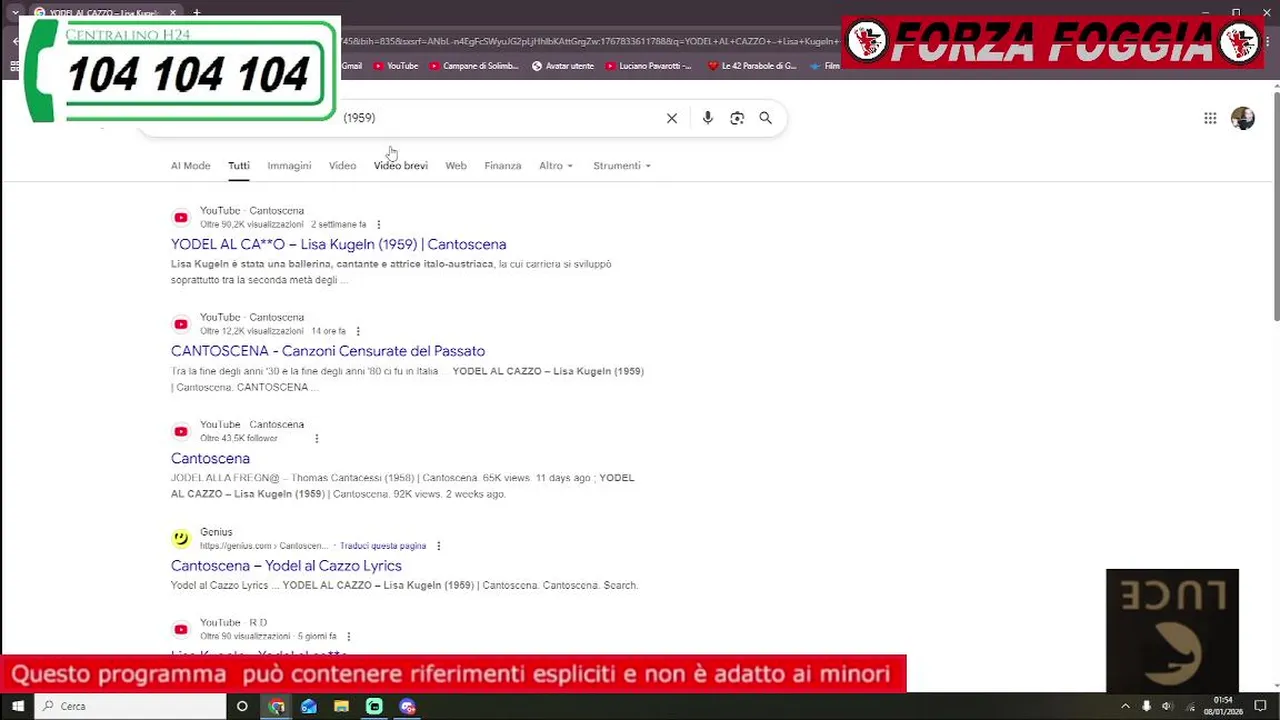Click YouTube favicon of the Canzoni Censurate result

point(181,324)
